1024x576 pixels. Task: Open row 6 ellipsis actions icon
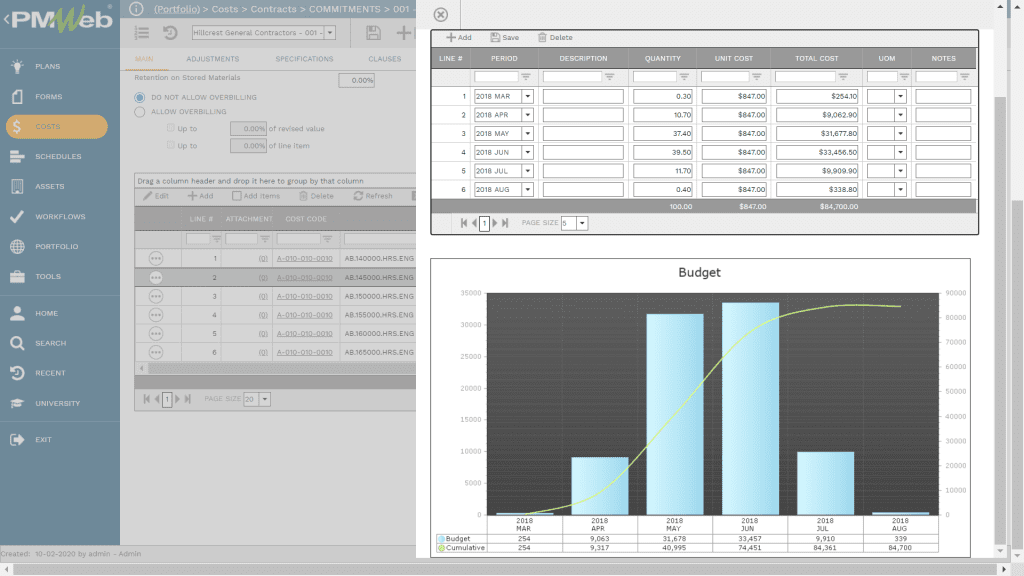click(x=155, y=353)
